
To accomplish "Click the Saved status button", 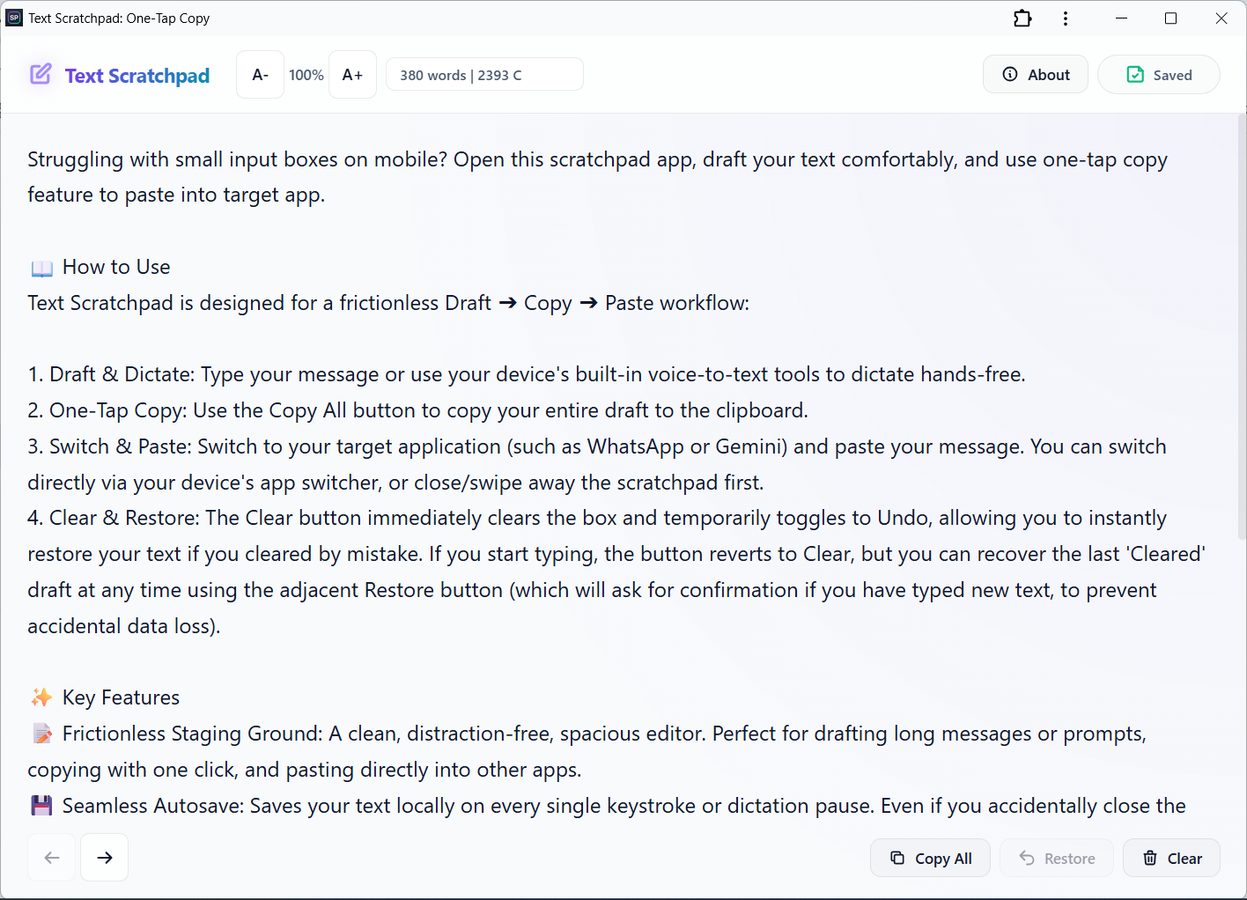I will tap(1158, 75).
